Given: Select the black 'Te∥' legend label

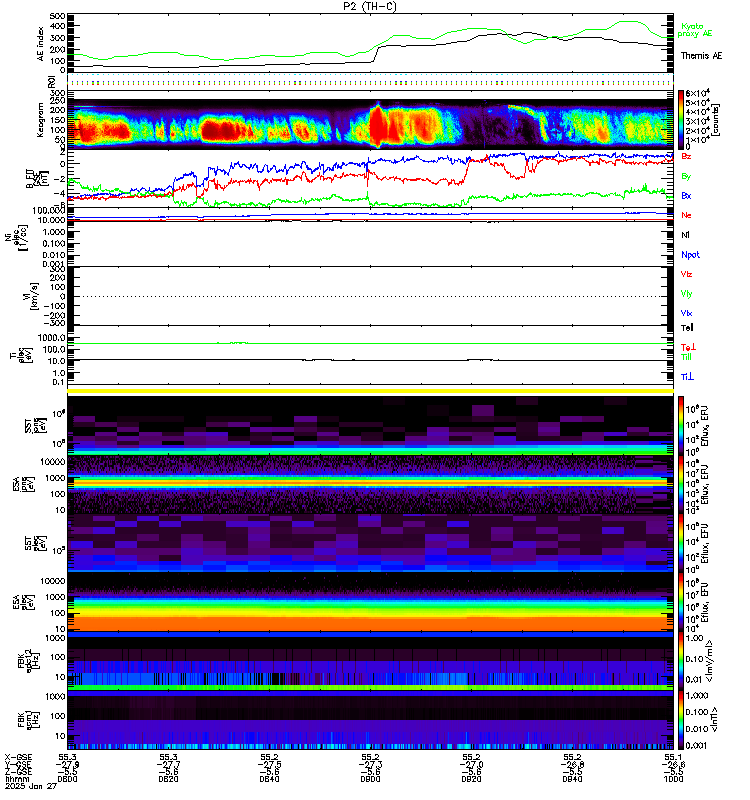Looking at the screenshot, I should point(687,328).
